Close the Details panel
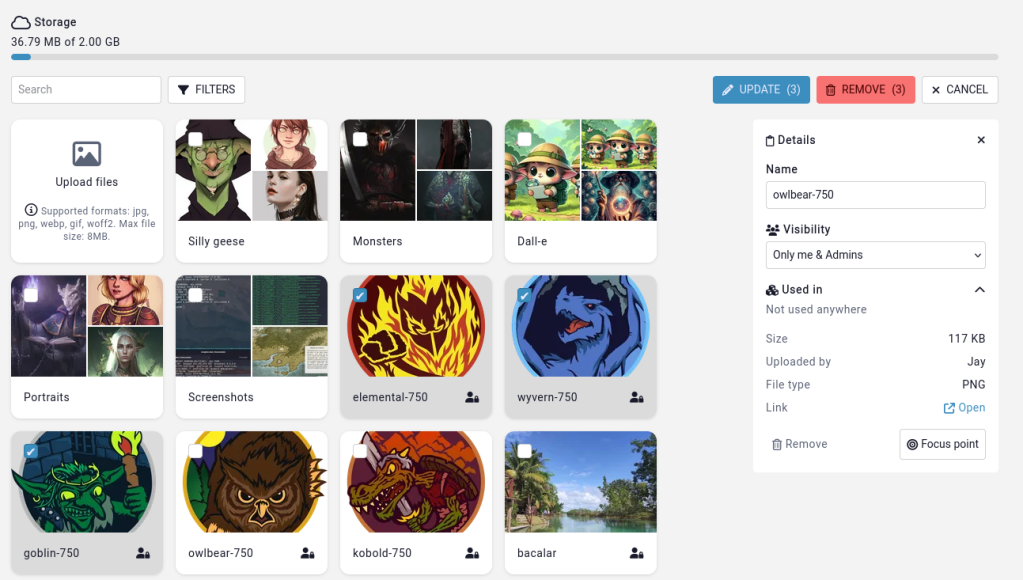This screenshot has height=580, width=1023. [979, 140]
